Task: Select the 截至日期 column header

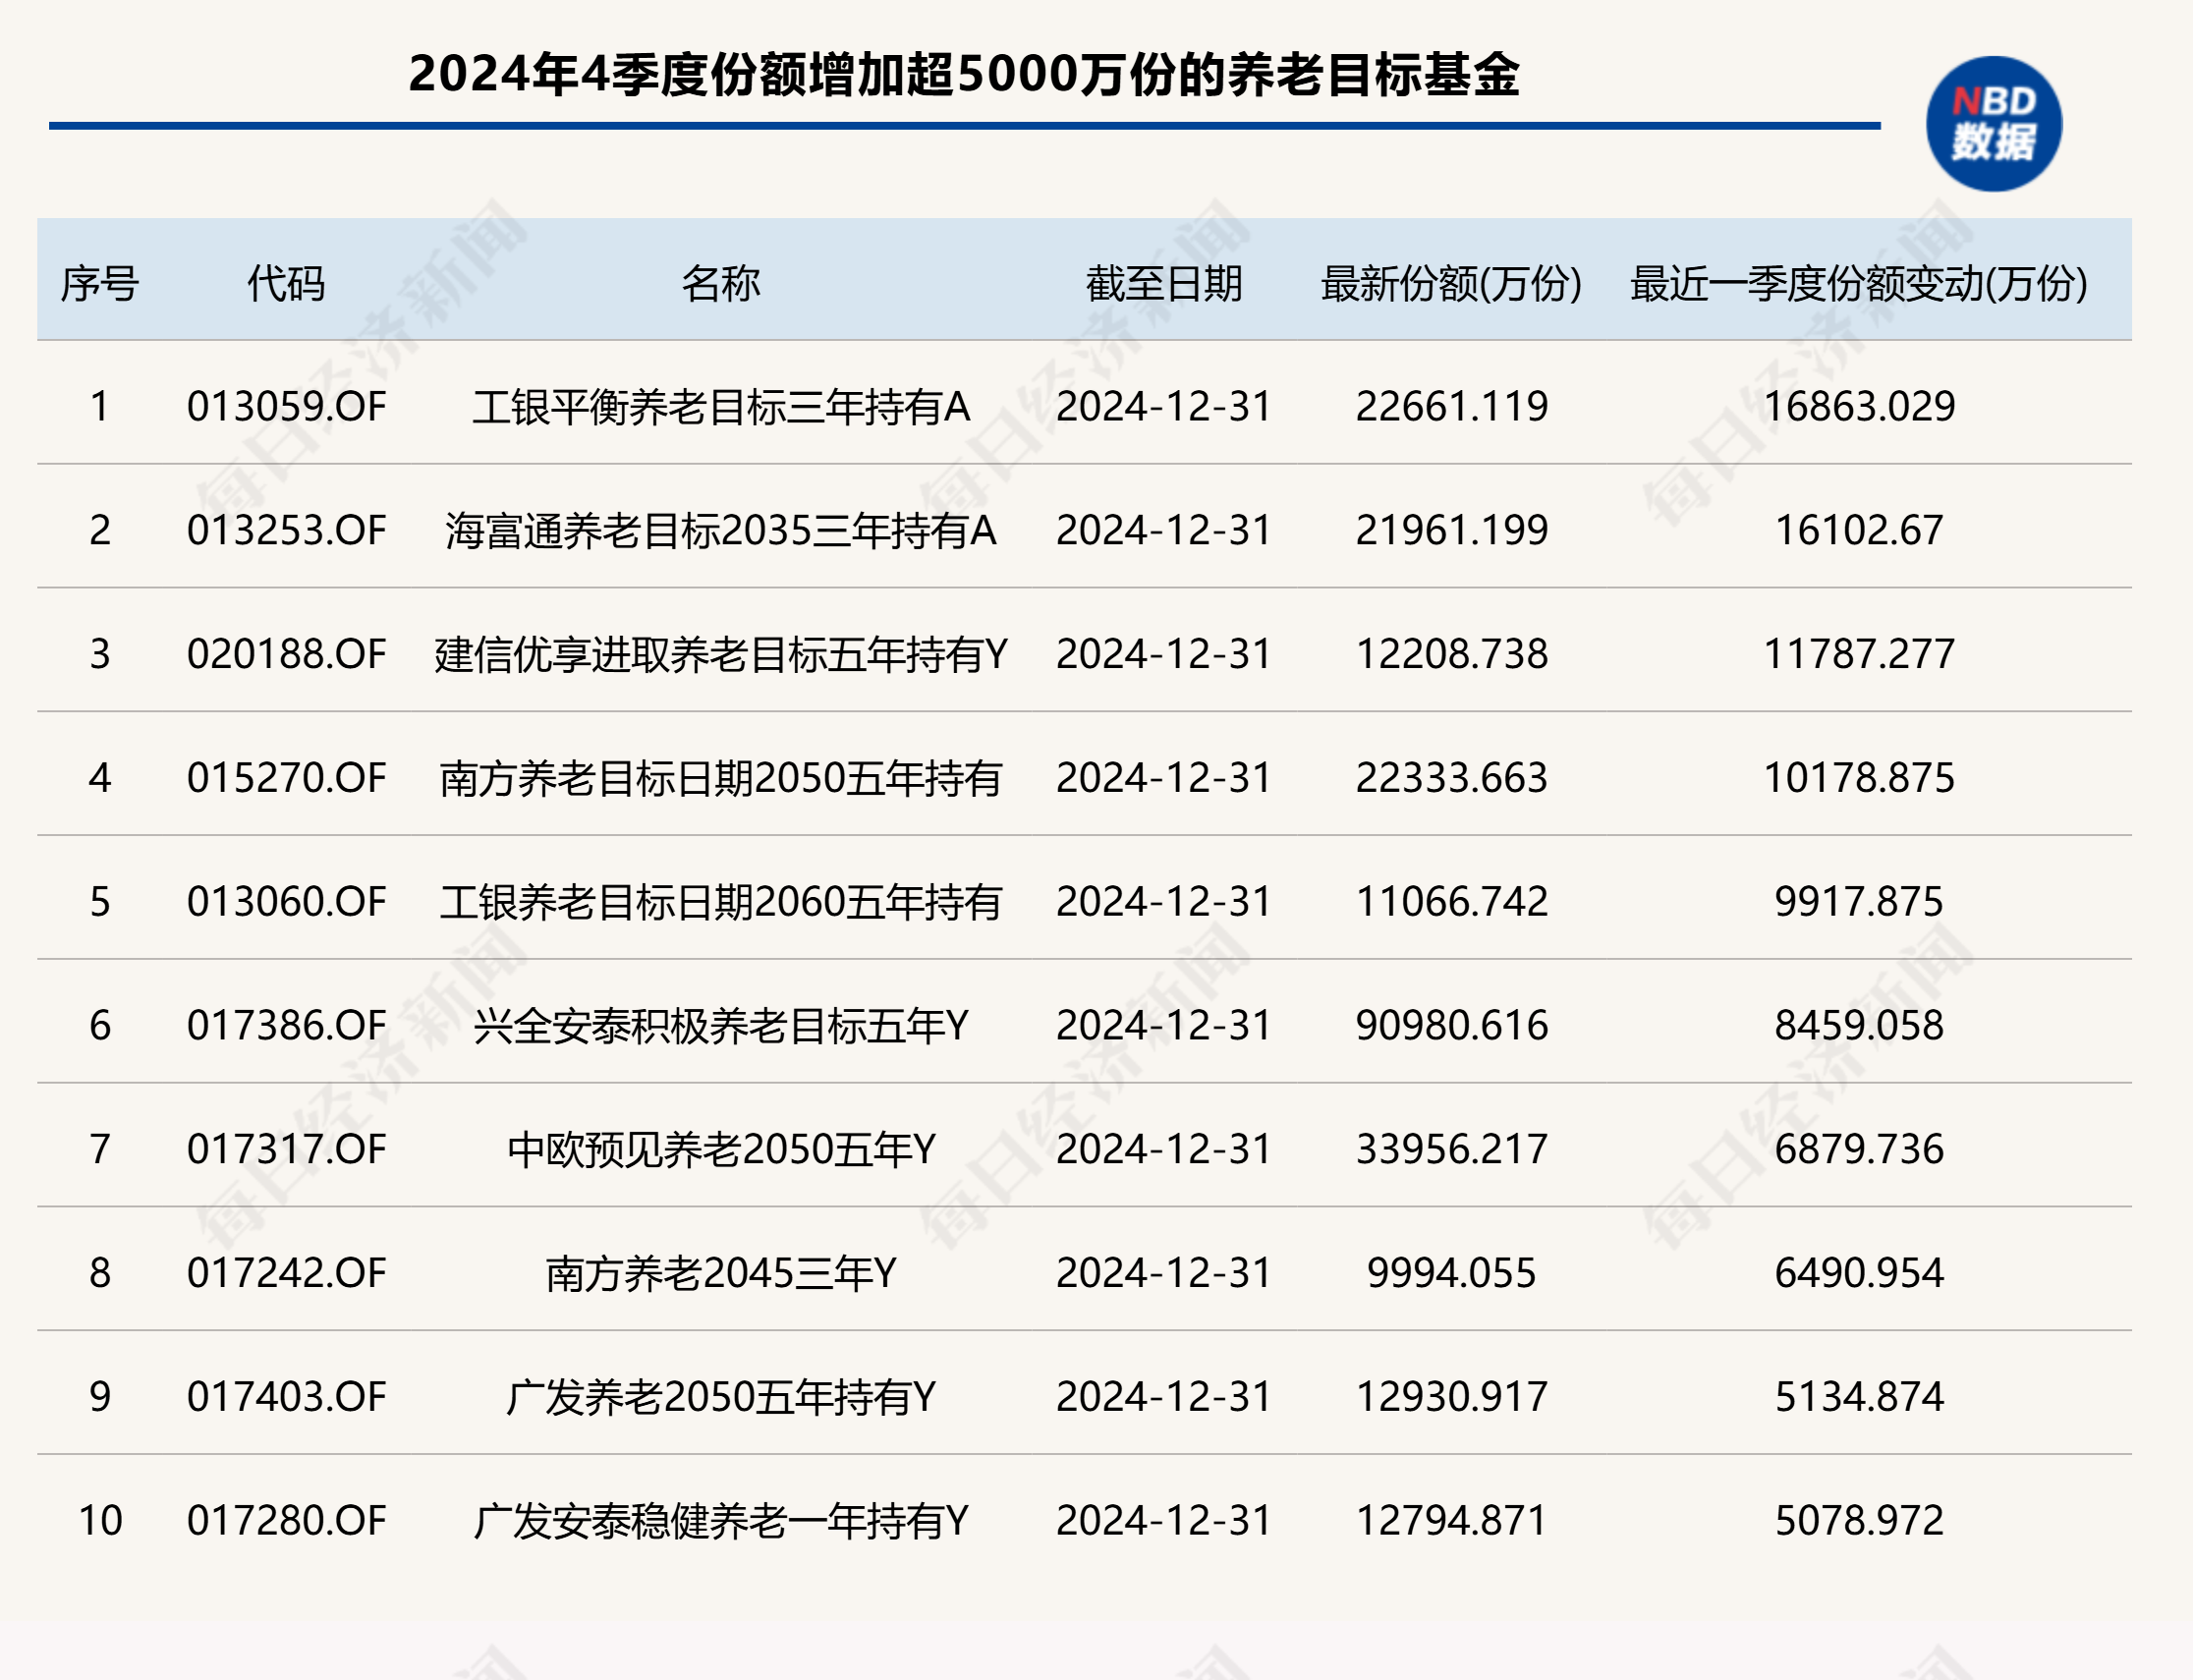Action: tap(1164, 284)
